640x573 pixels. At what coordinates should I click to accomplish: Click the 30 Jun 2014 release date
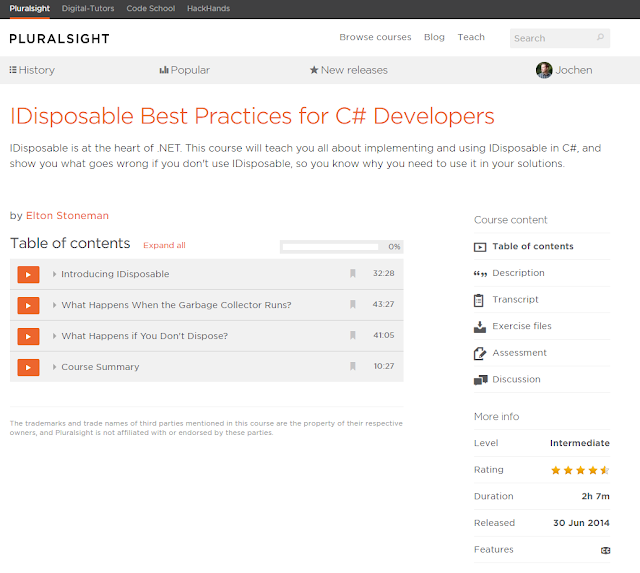pyautogui.click(x=581, y=523)
